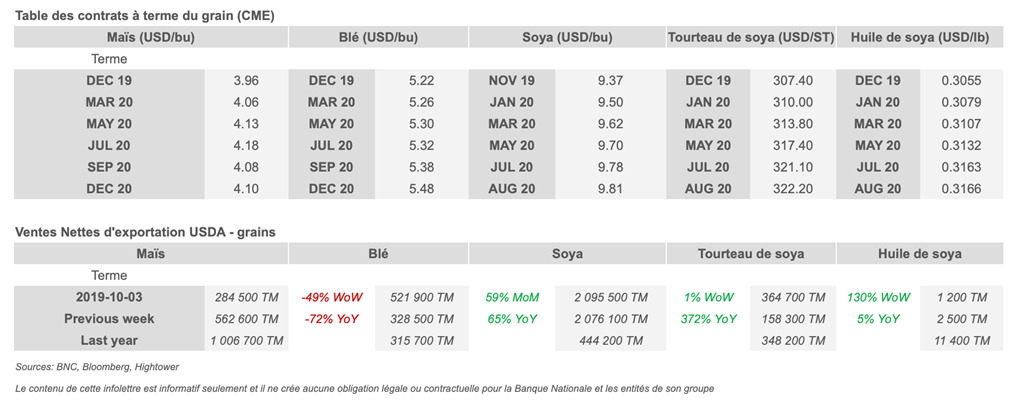Click the Soya (USD/bu) header cell

pos(567,37)
